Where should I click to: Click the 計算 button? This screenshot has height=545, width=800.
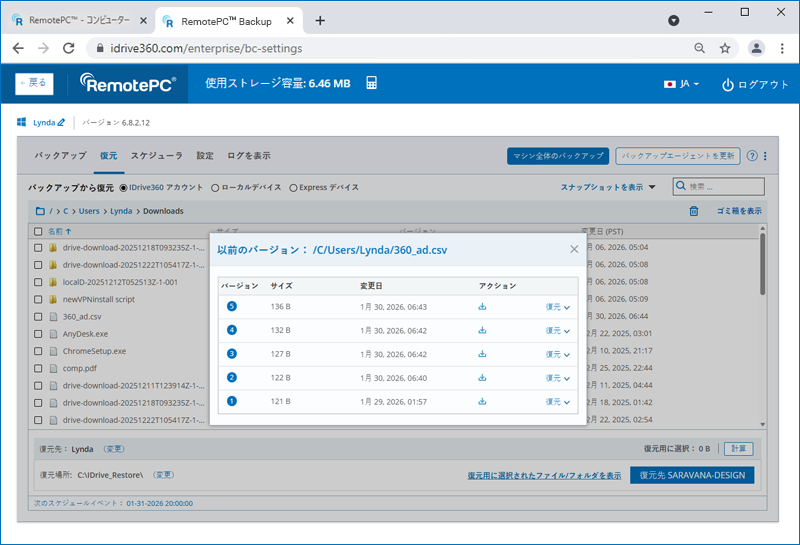tap(738, 449)
